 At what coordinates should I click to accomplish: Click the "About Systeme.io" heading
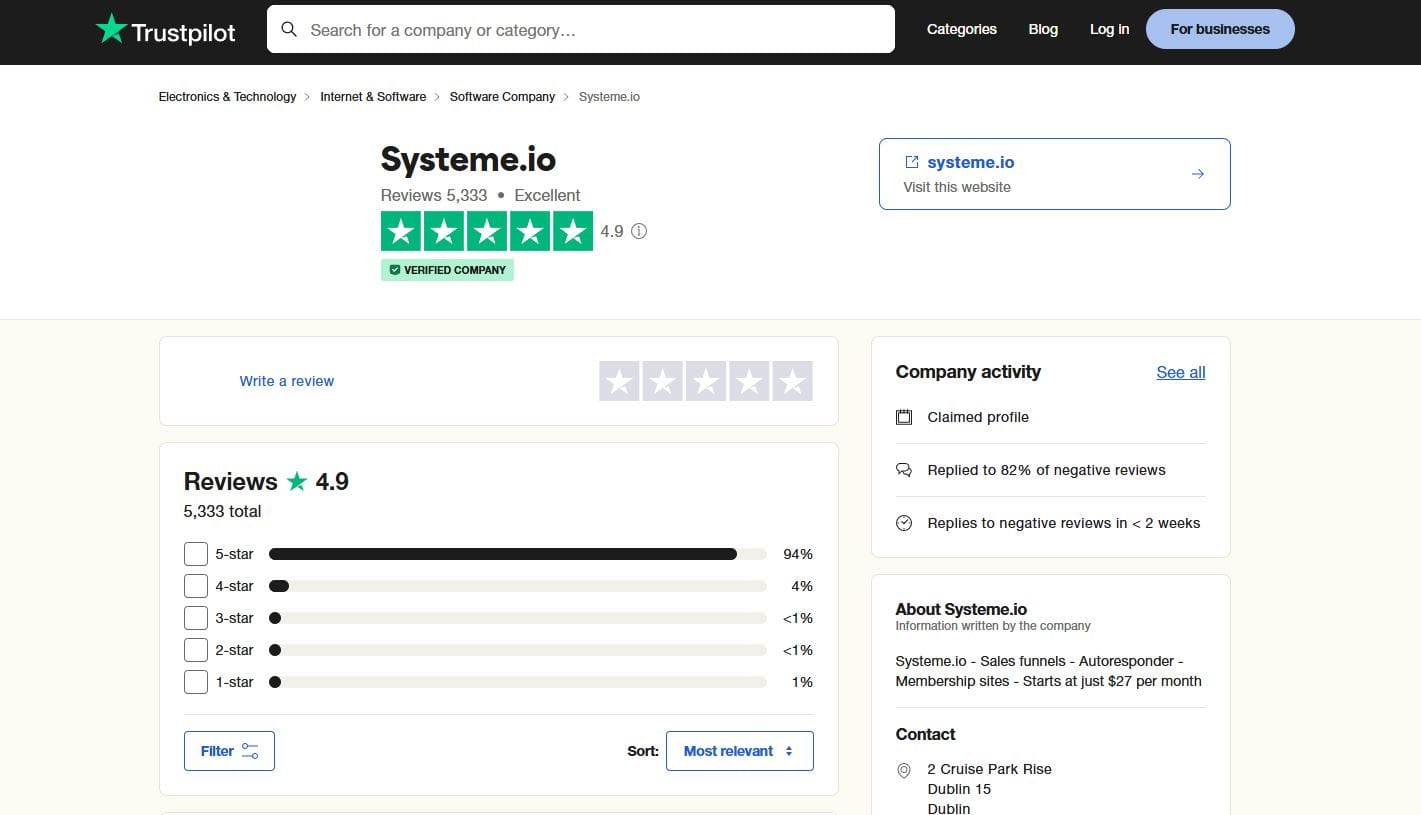961,609
